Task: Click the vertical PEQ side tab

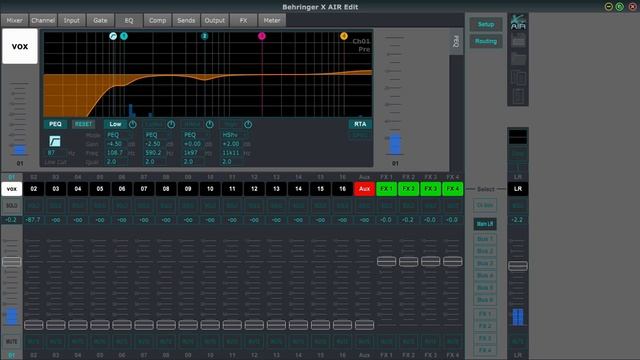Action: (x=456, y=42)
